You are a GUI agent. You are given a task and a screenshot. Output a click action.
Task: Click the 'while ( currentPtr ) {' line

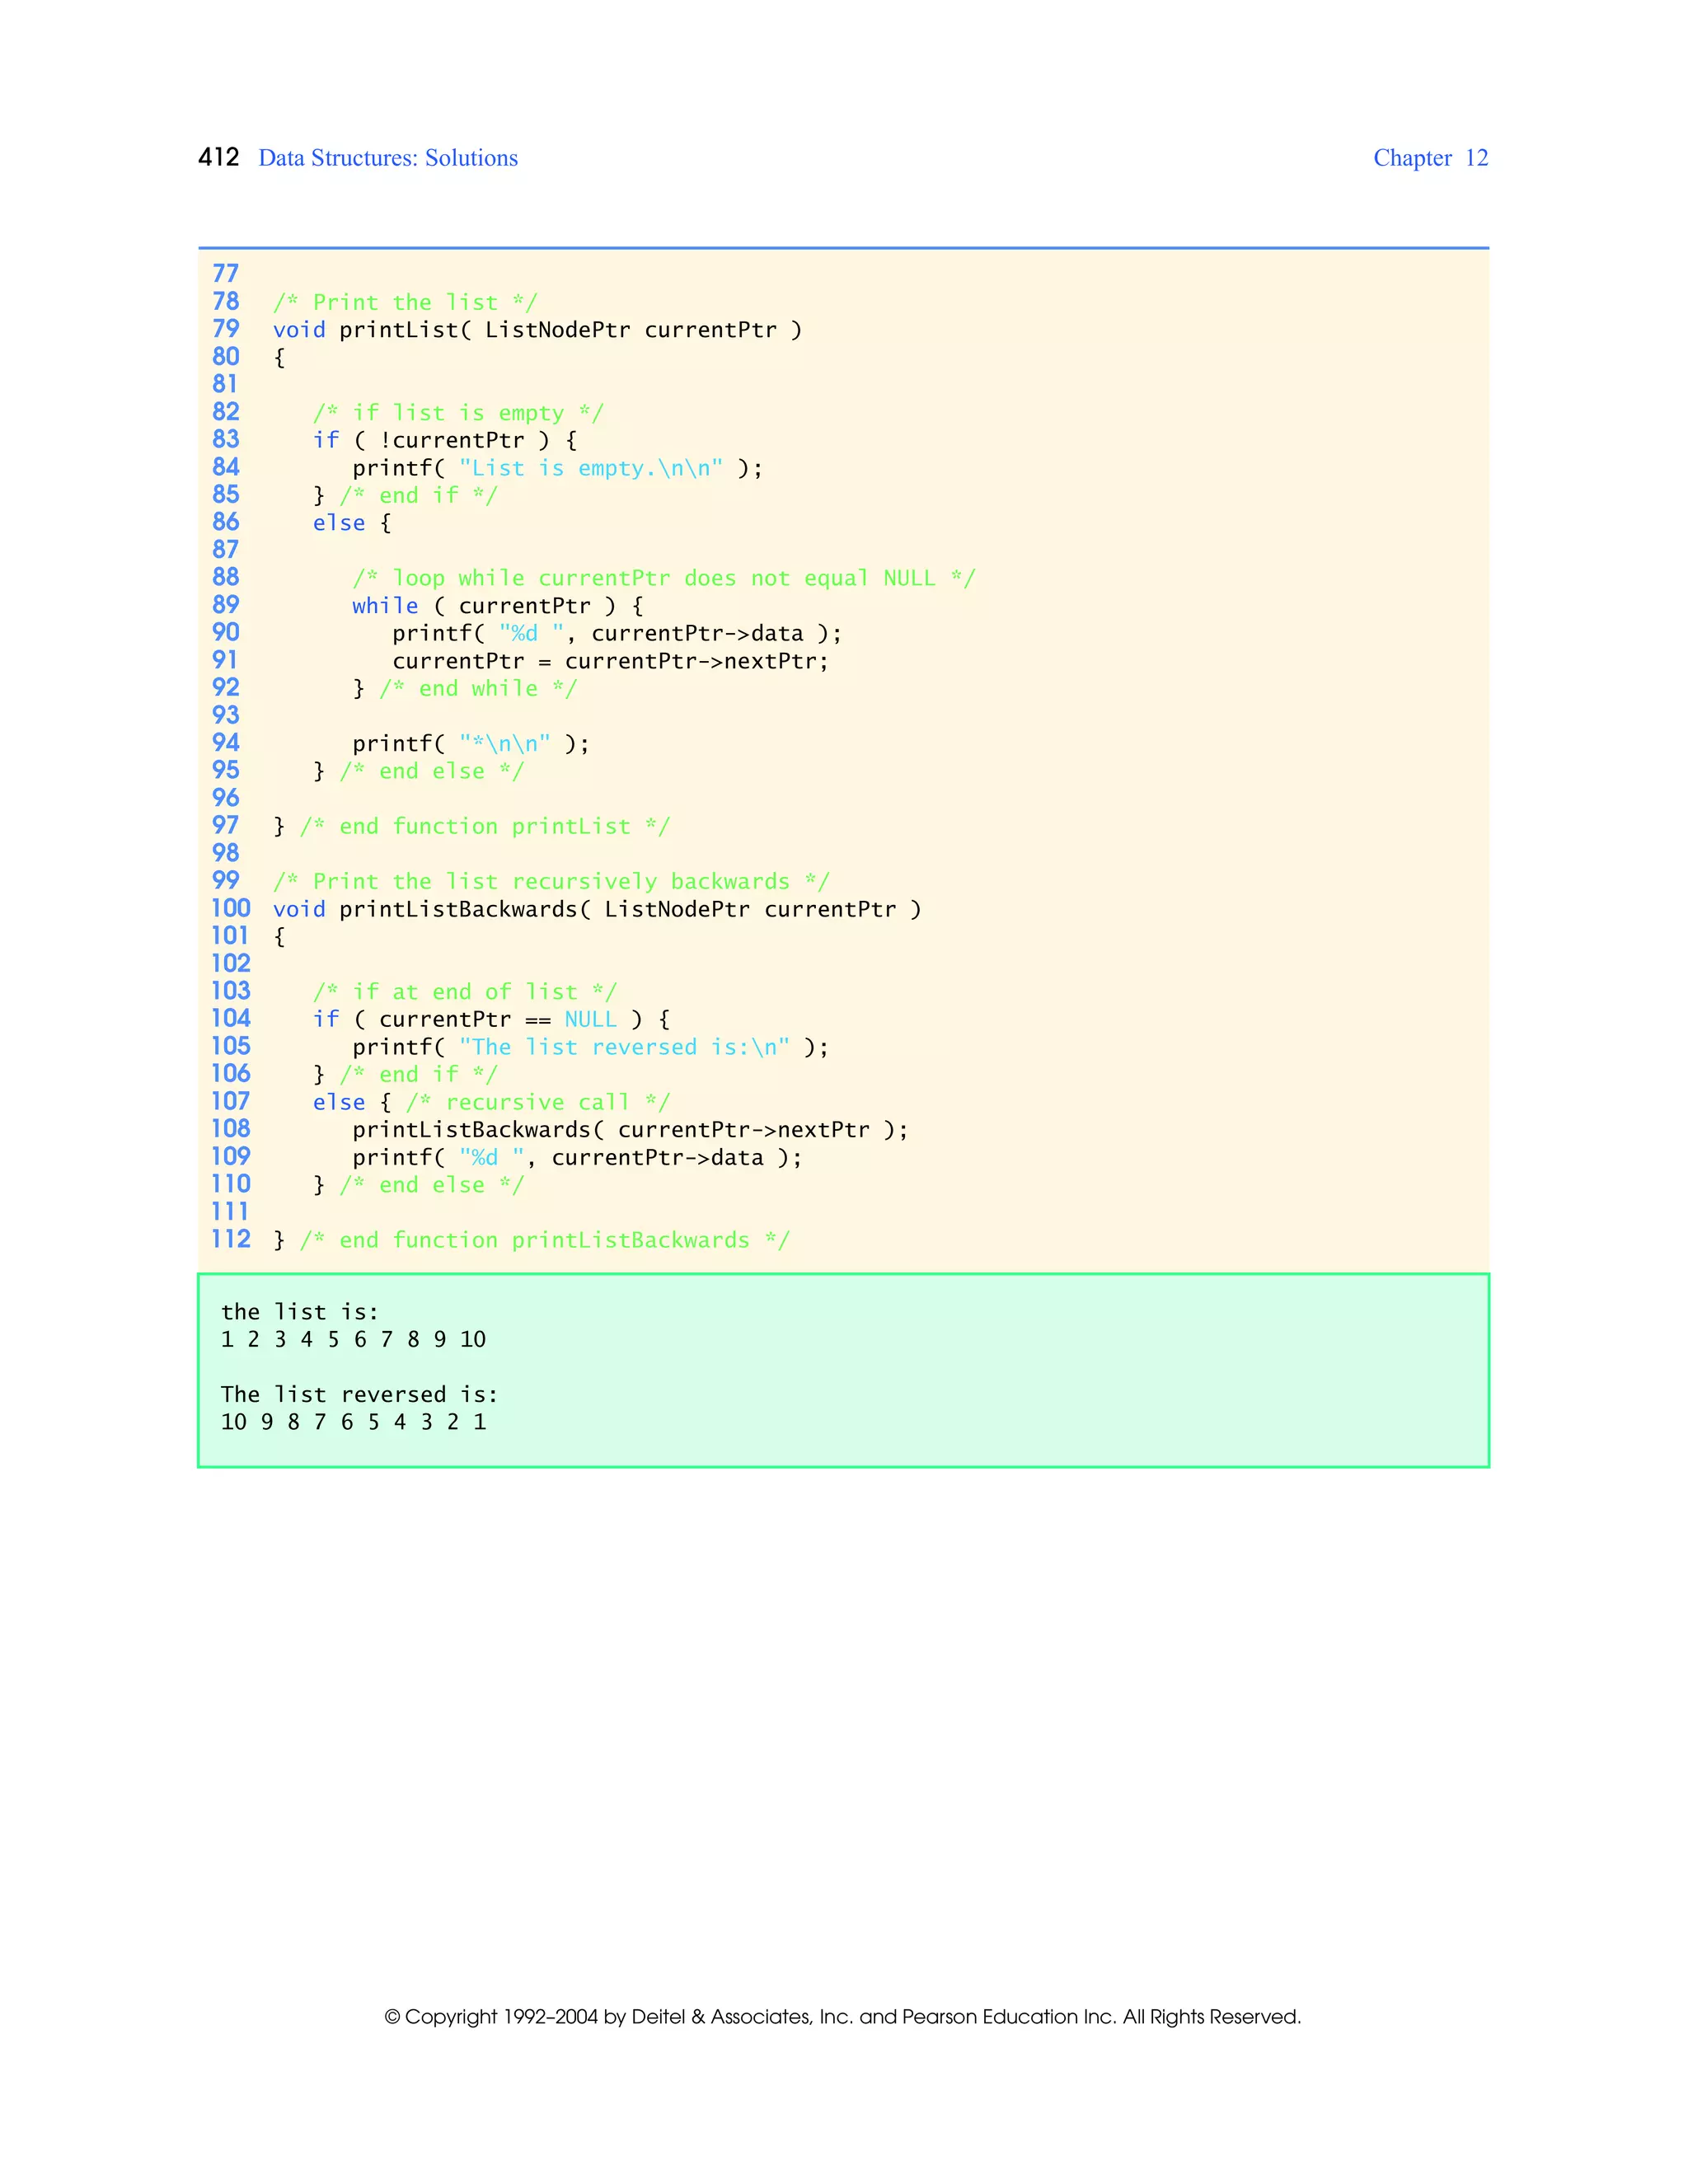tap(498, 606)
